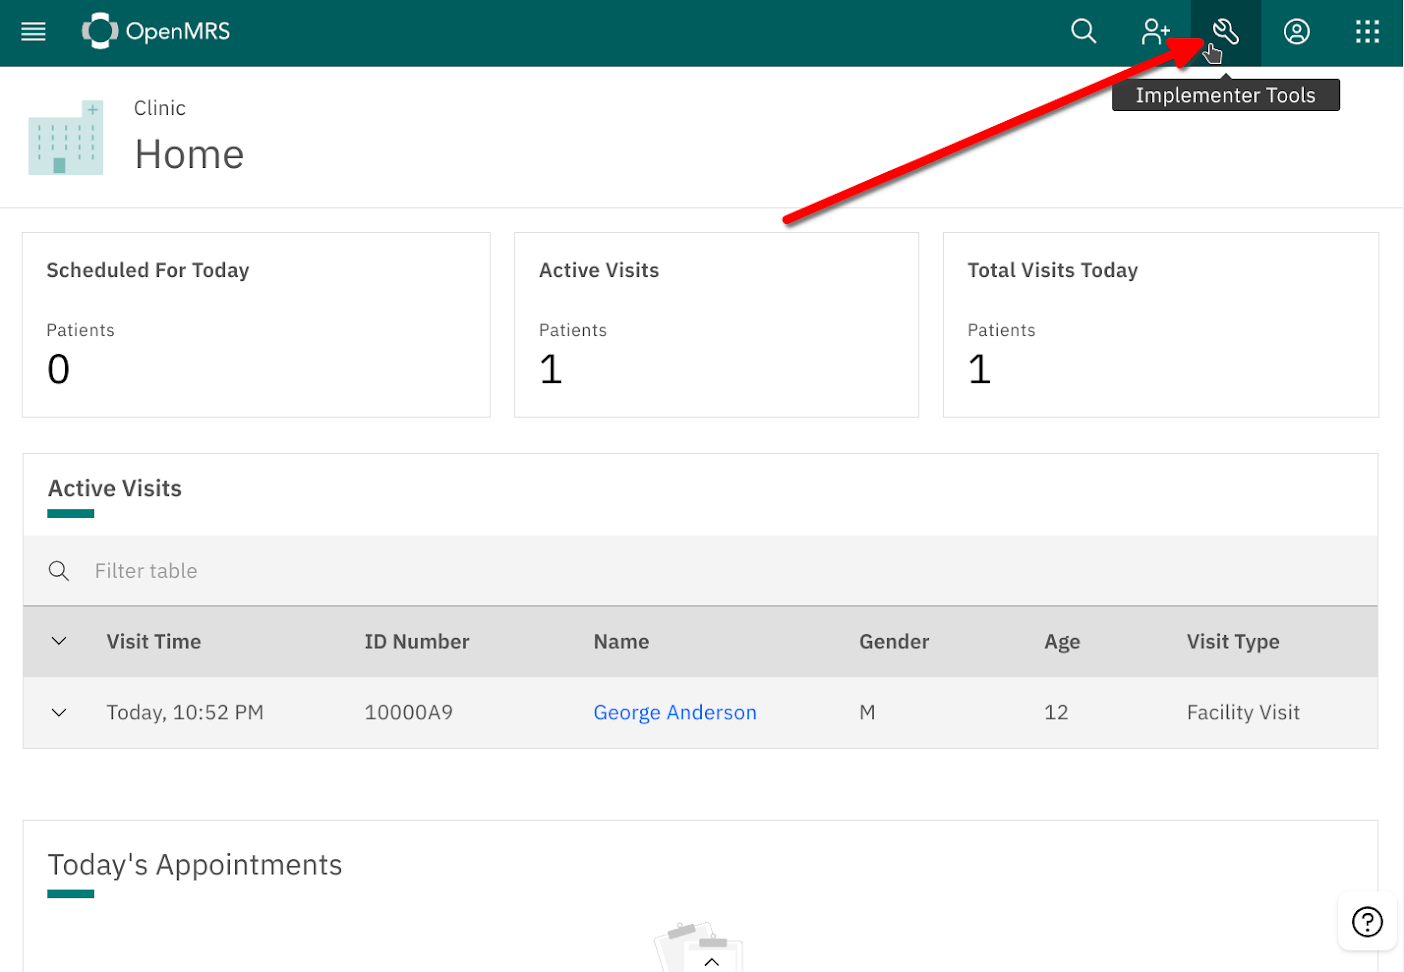Open Implementer Tools wrench icon
Screen dimensions: 1404x972
[1226, 32]
